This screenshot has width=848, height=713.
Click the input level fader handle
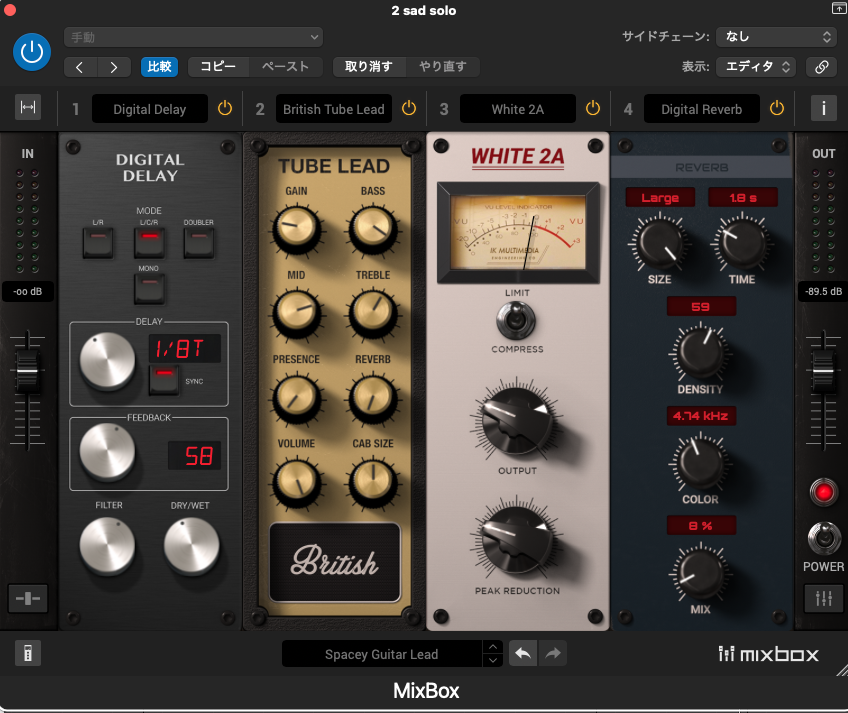(27, 372)
